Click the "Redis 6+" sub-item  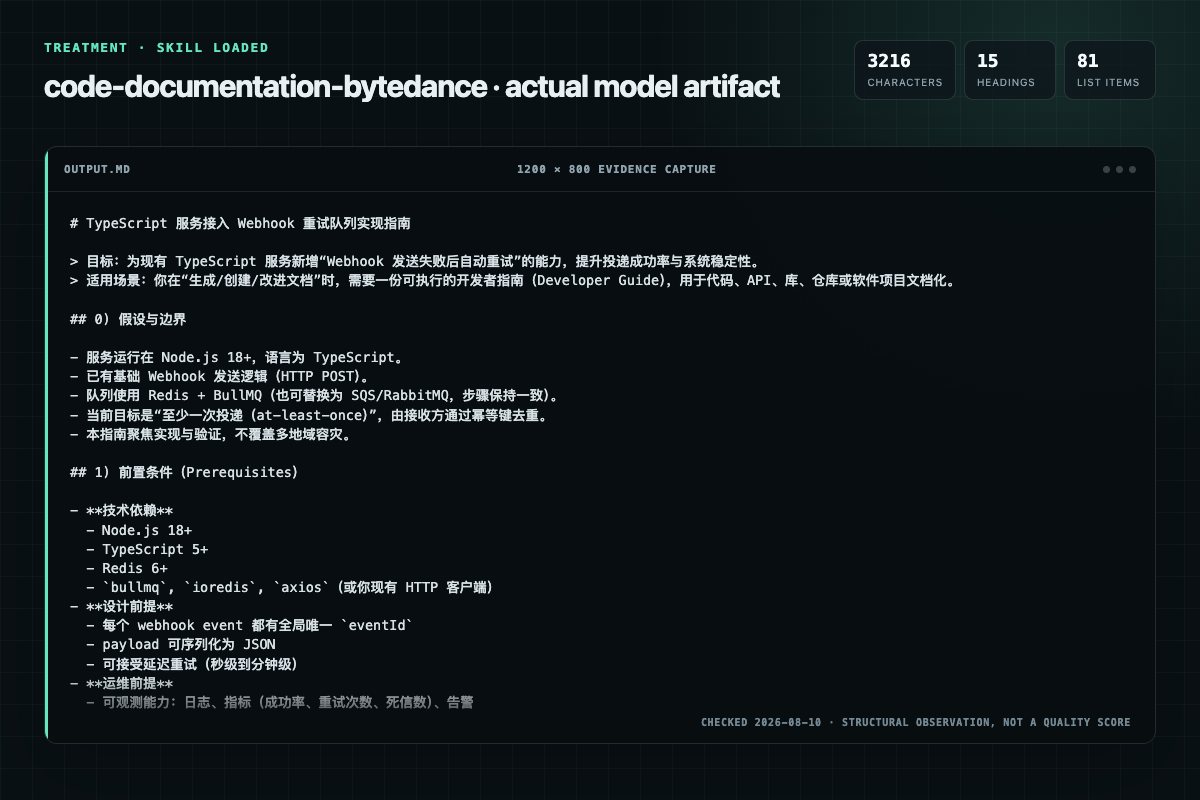(127, 568)
